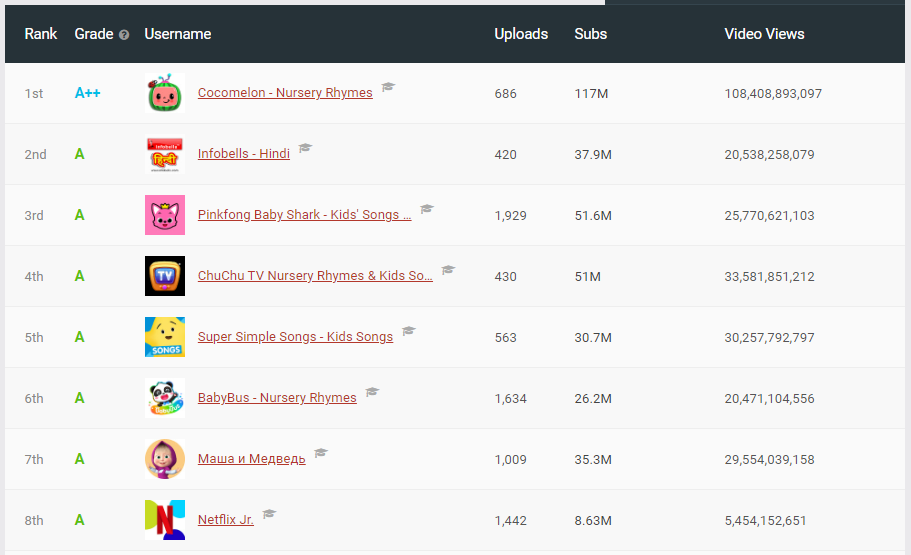Open the Netflix Jr. N logo avatar

[165, 520]
